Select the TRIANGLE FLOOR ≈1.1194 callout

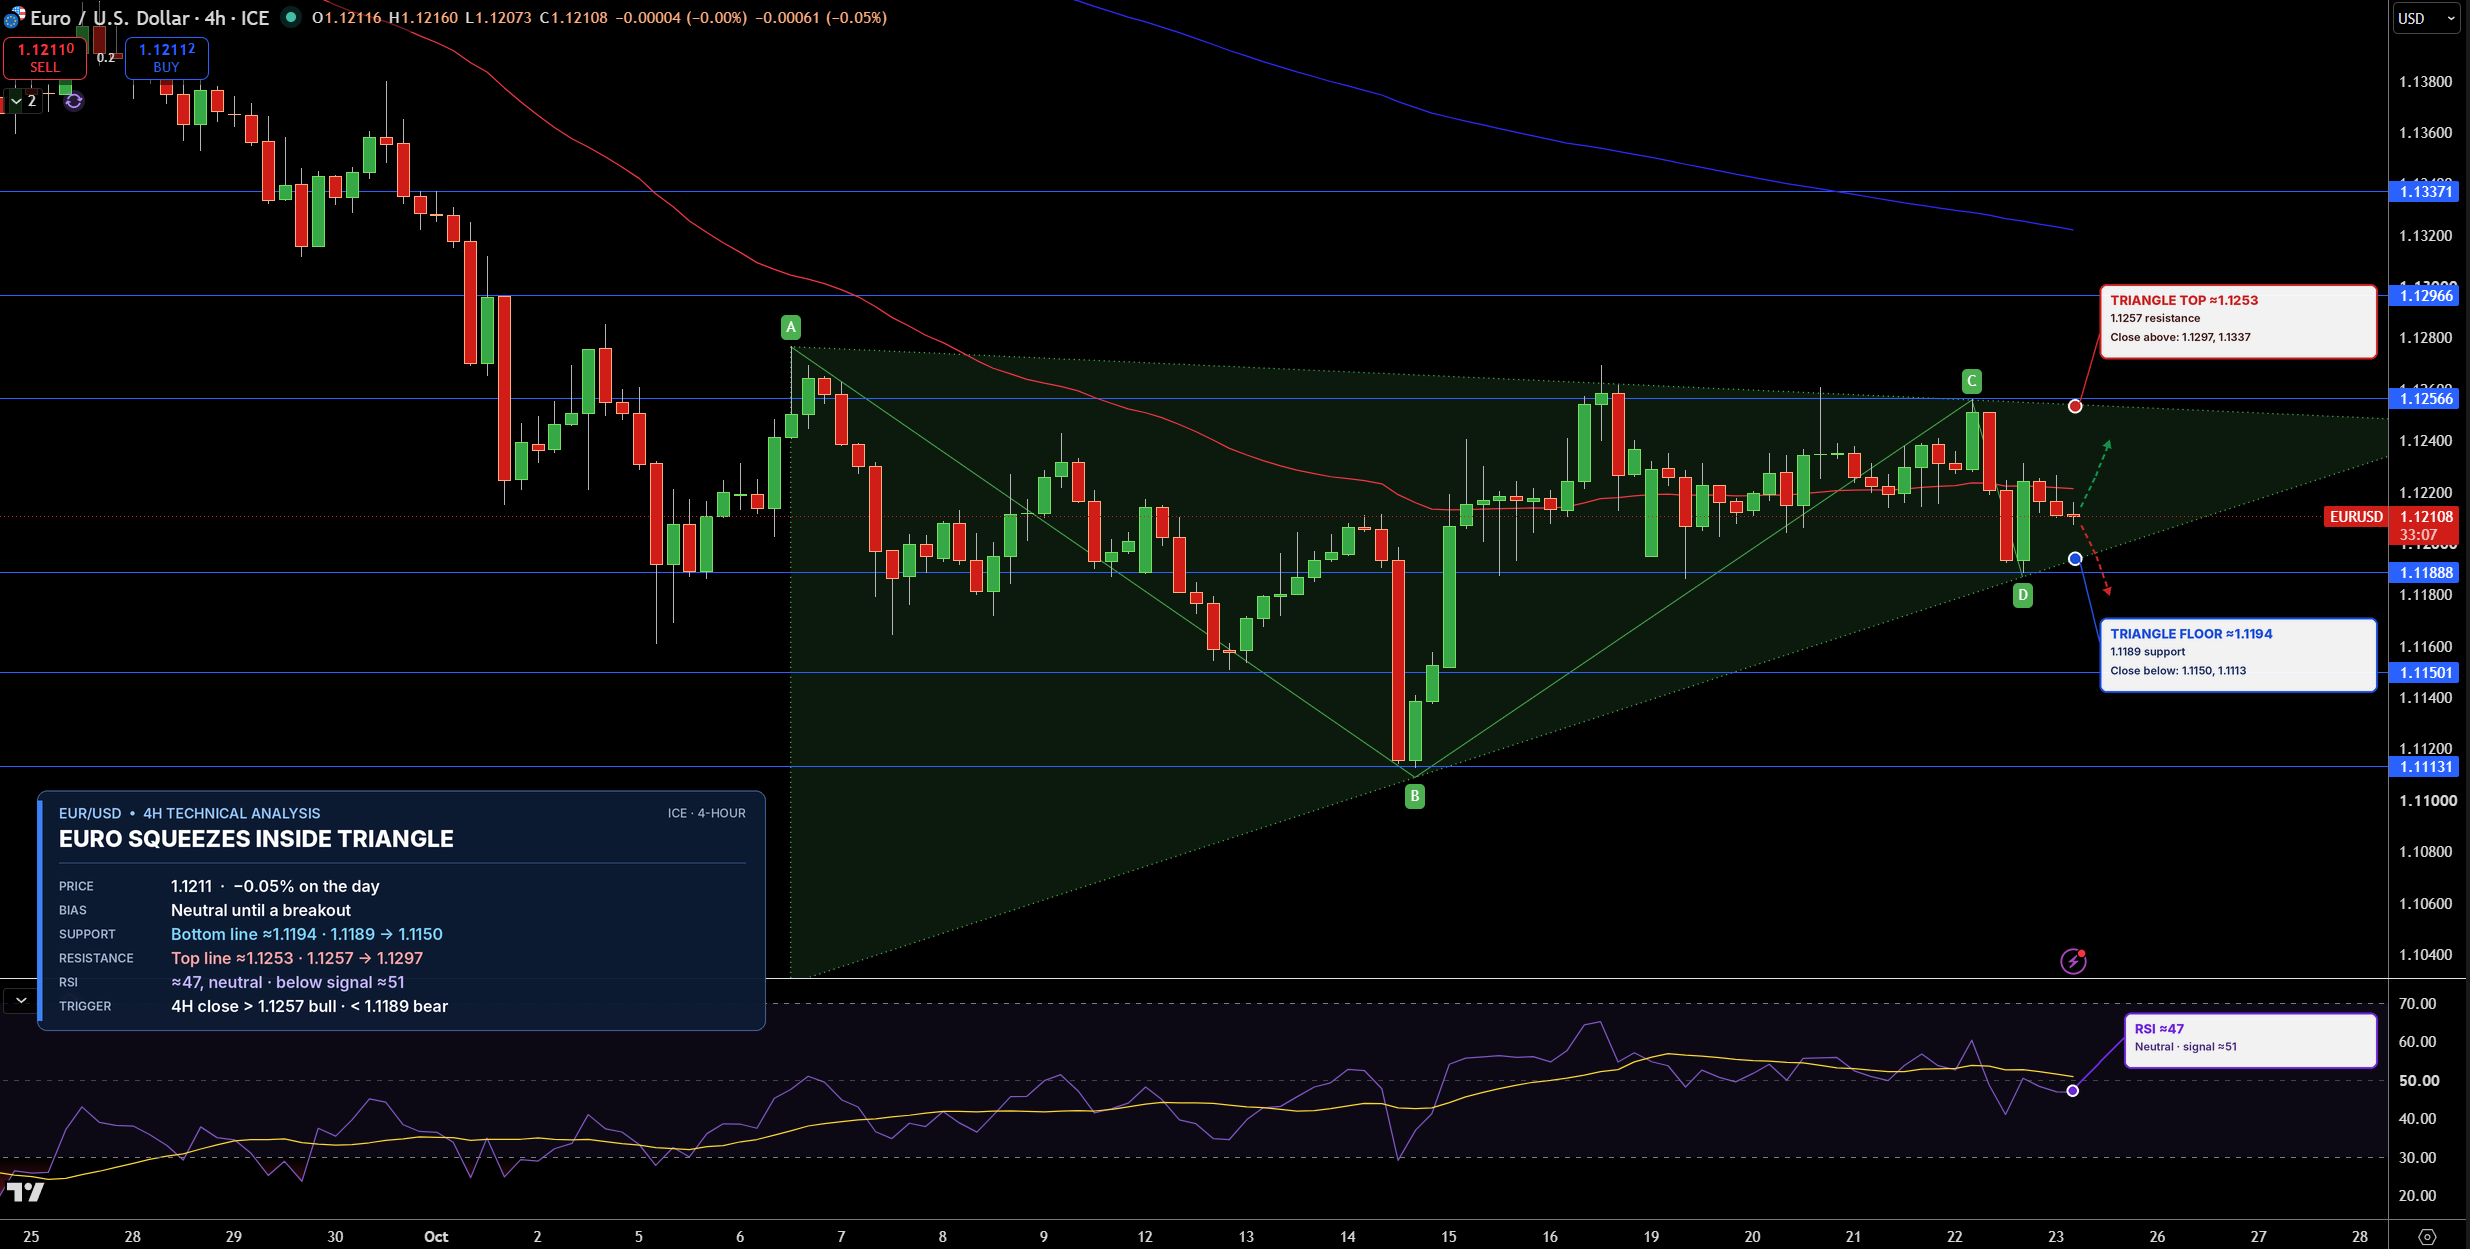(x=2238, y=655)
